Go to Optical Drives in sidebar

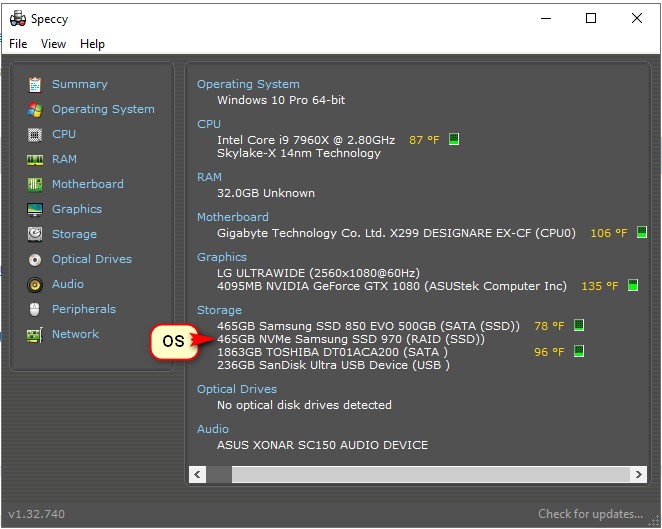point(92,259)
